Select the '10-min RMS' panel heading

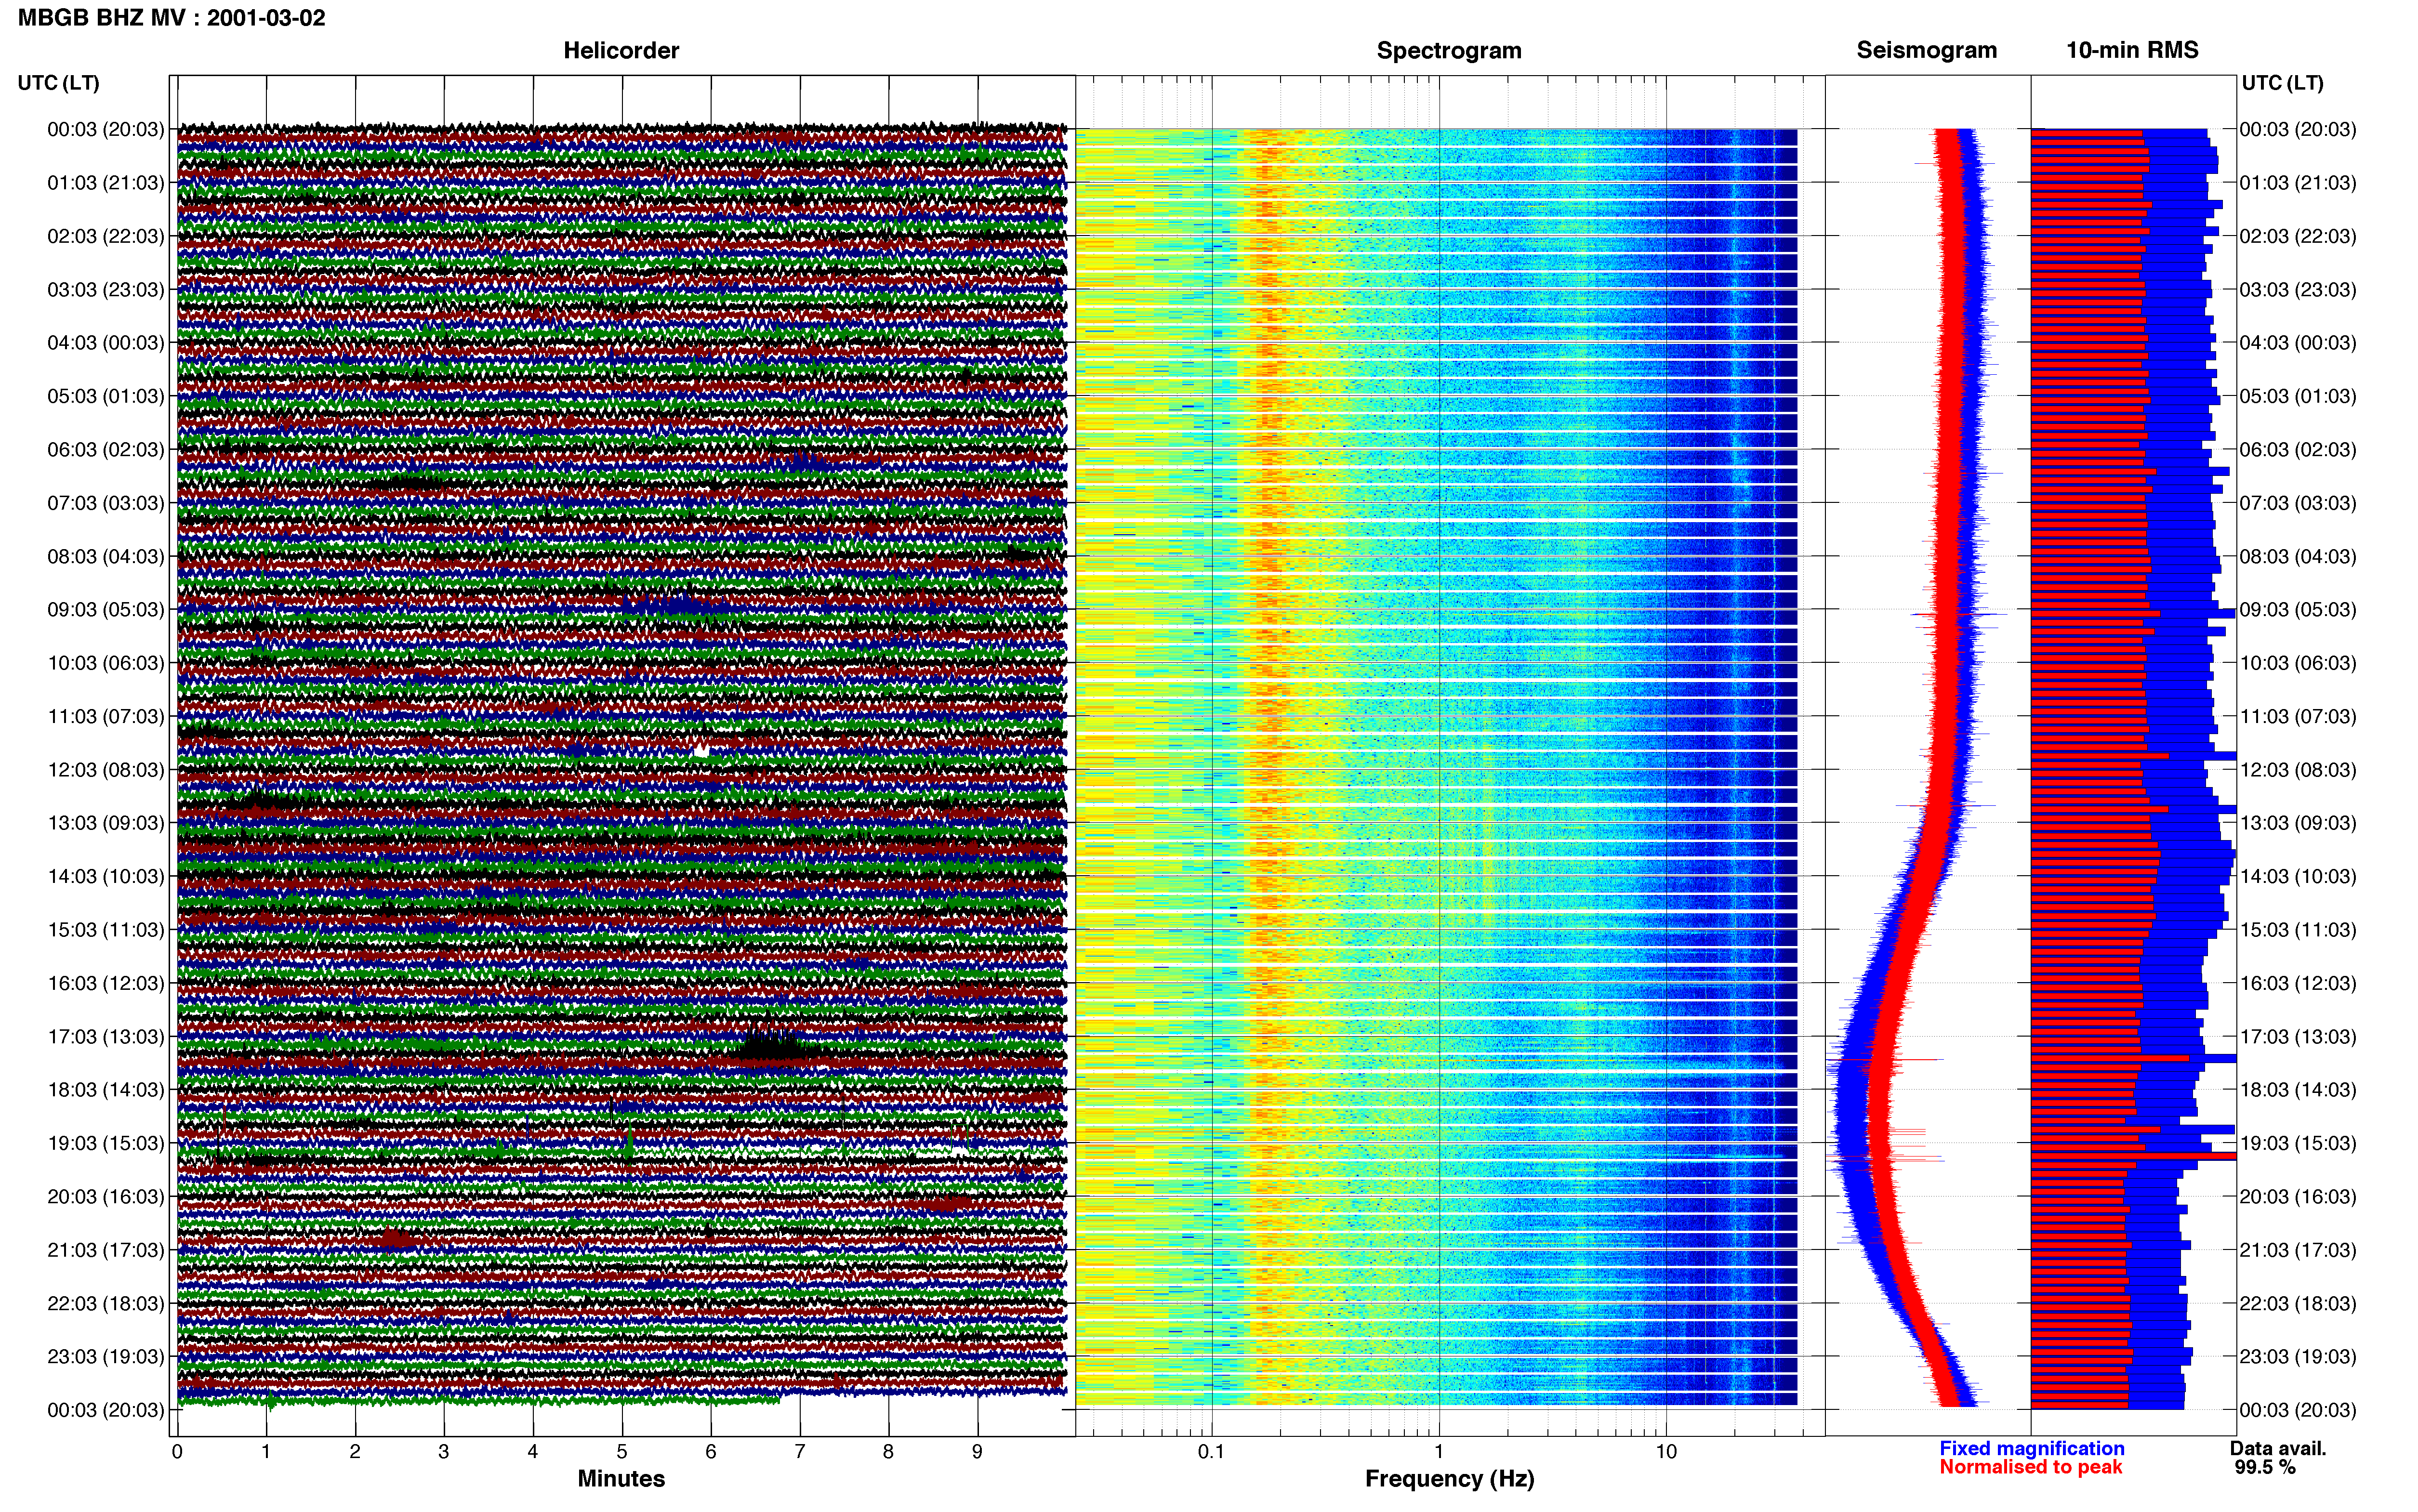[x=2132, y=50]
